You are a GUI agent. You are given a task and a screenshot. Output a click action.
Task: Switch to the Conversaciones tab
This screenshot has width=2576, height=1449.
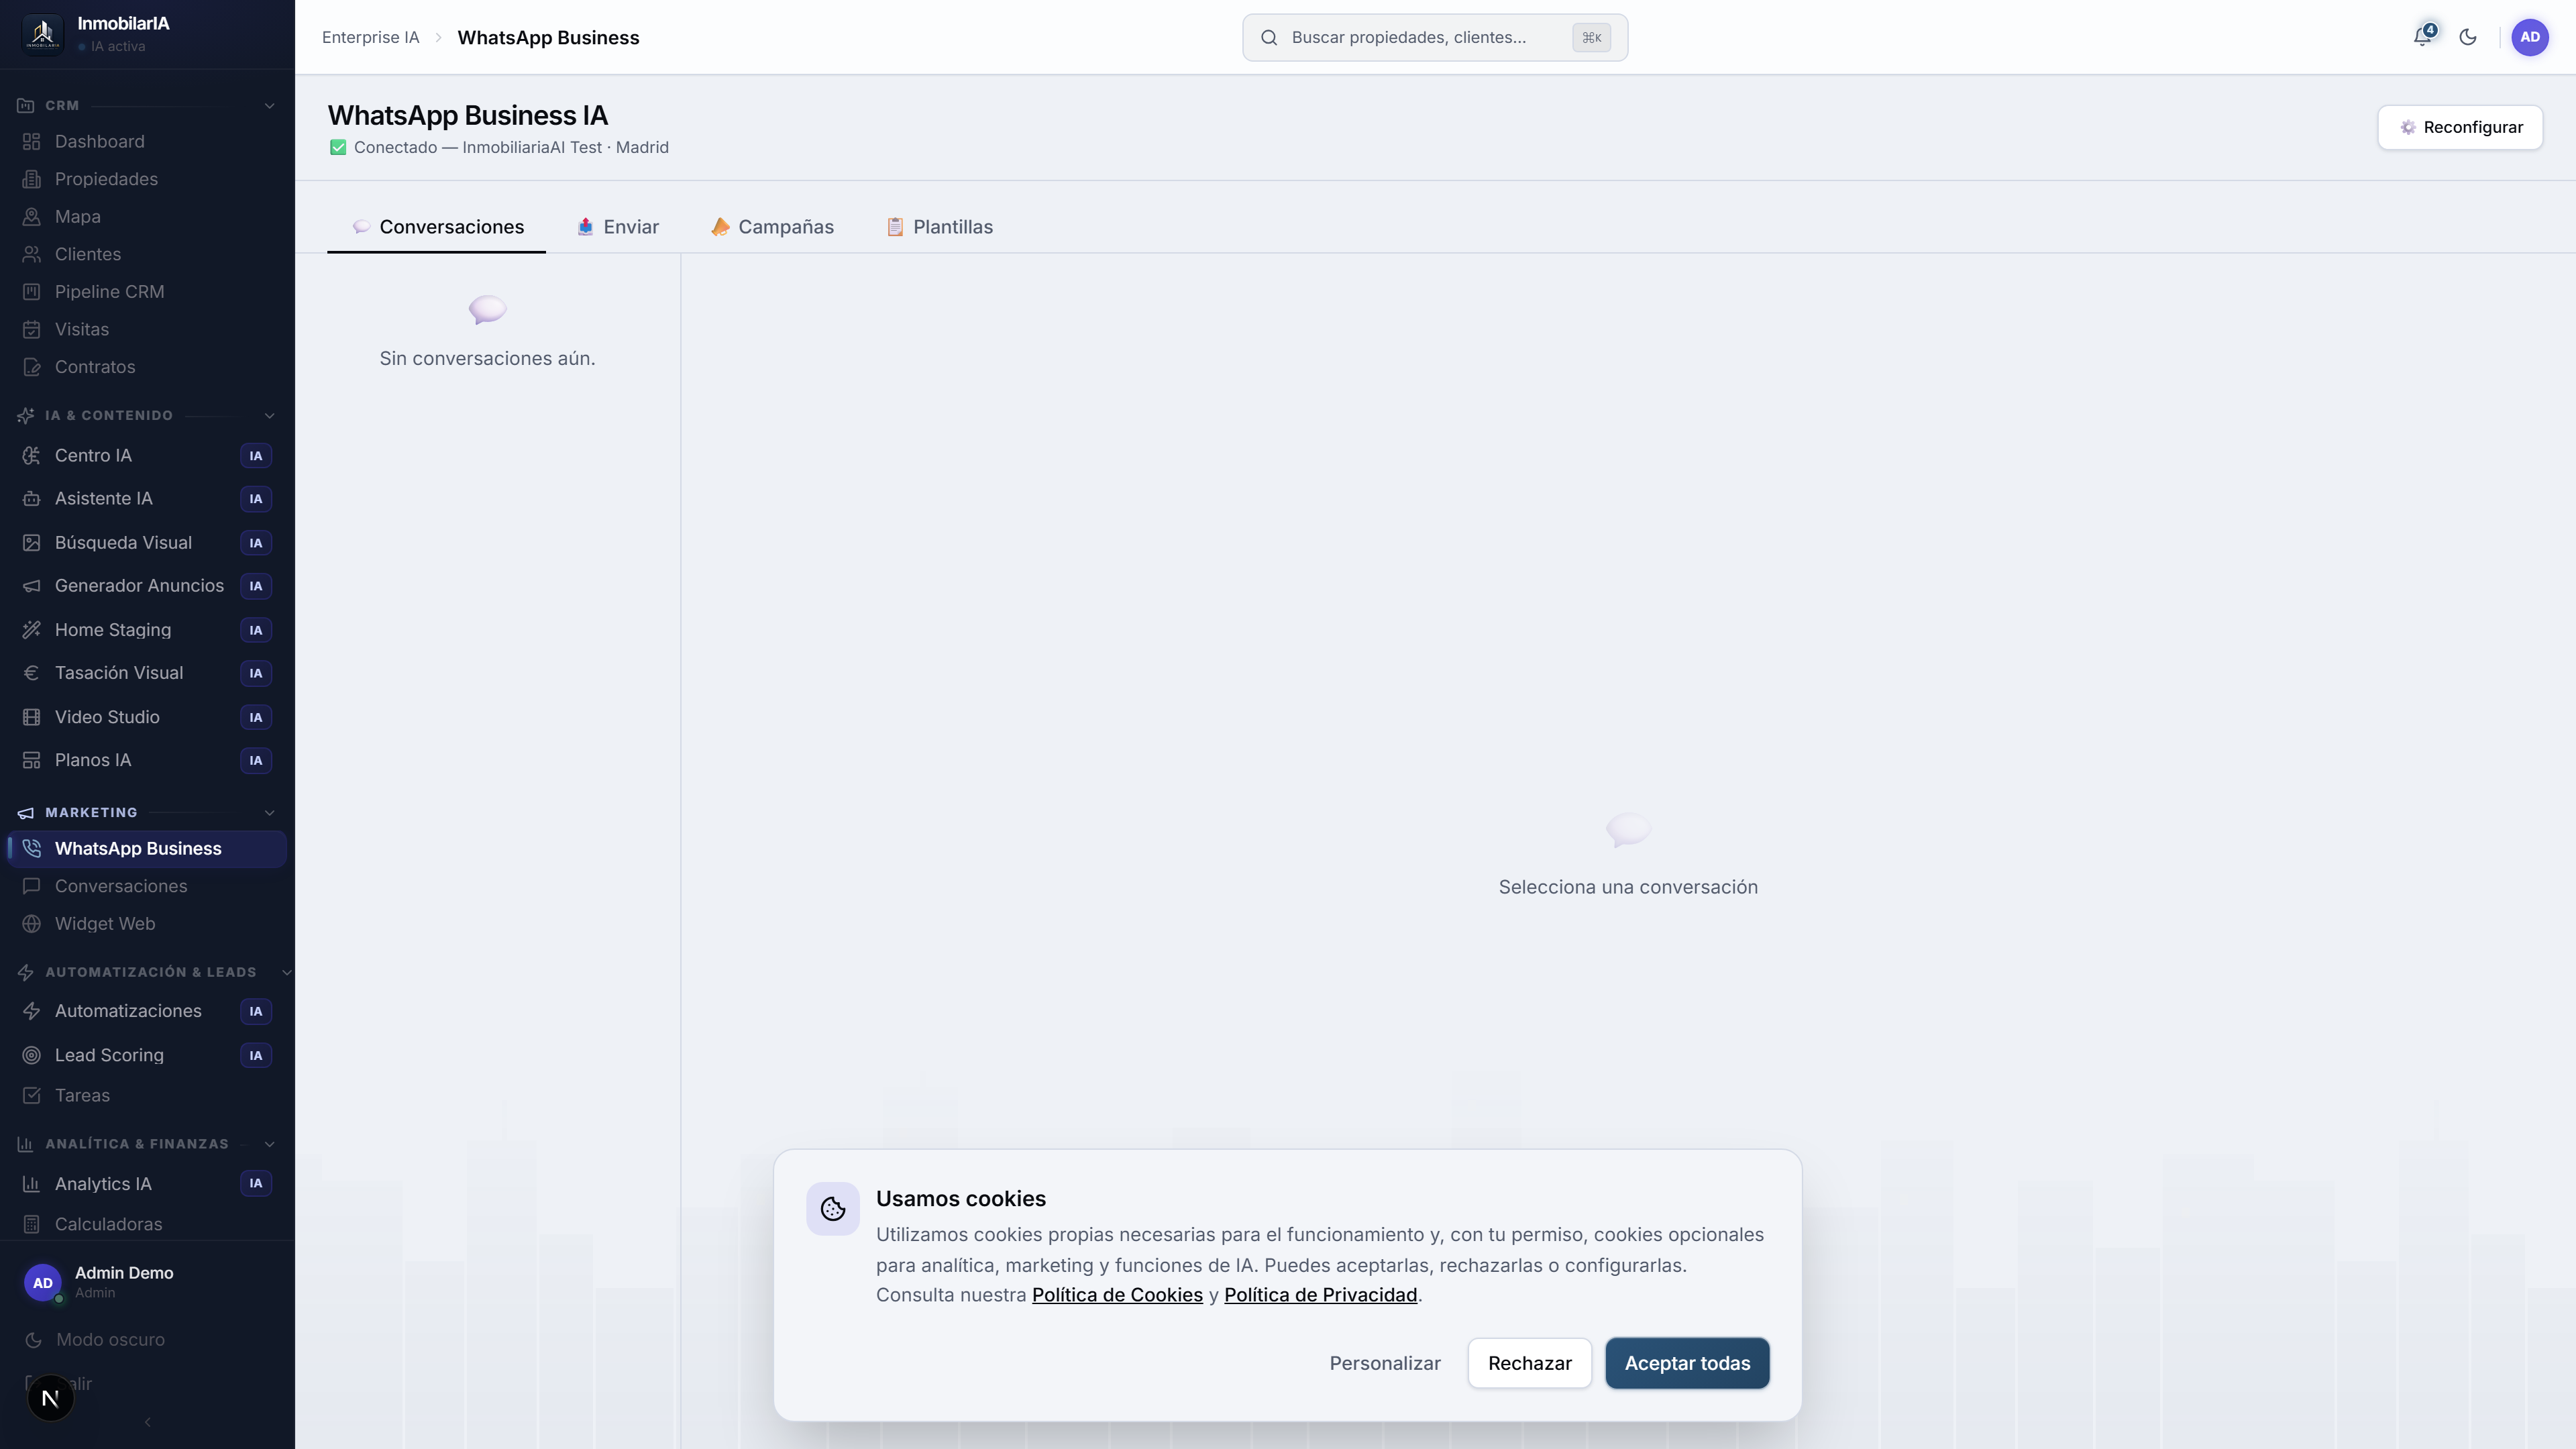[x=437, y=226]
